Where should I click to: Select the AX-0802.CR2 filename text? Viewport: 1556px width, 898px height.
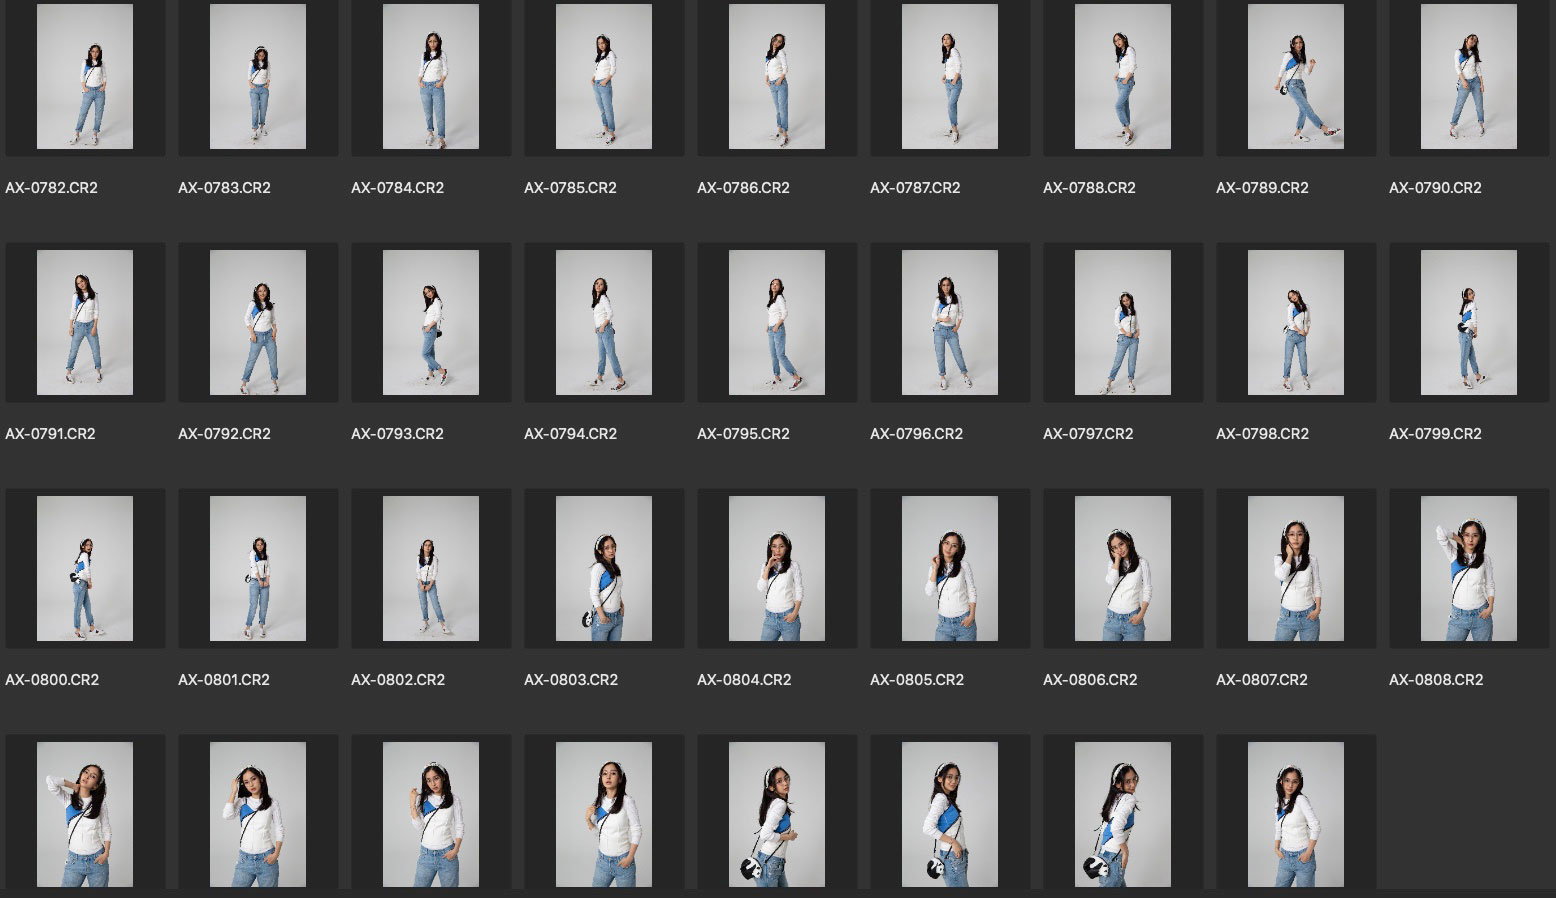[398, 680]
